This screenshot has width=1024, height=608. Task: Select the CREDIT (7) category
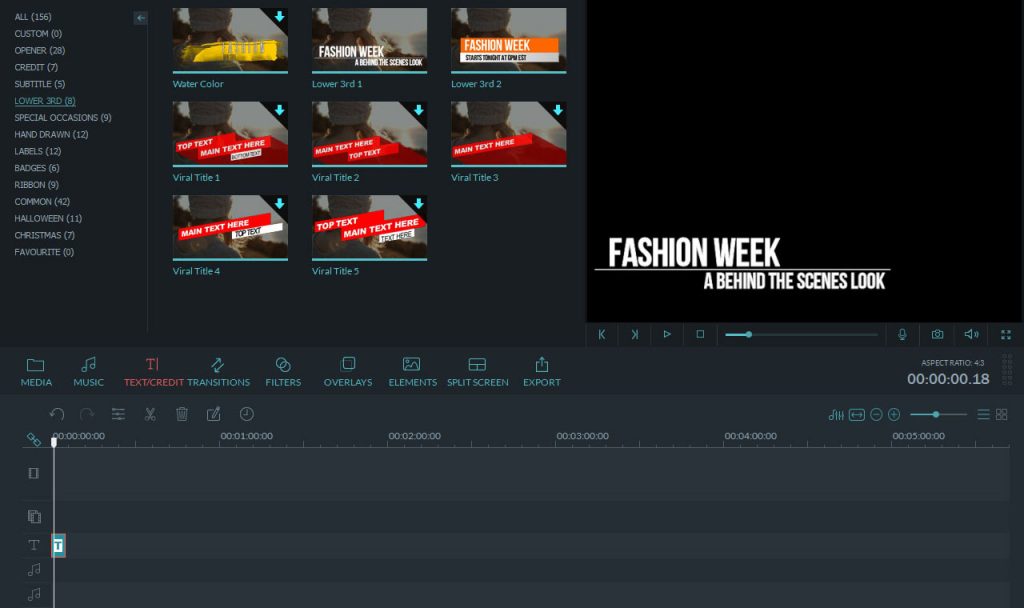[x=36, y=67]
